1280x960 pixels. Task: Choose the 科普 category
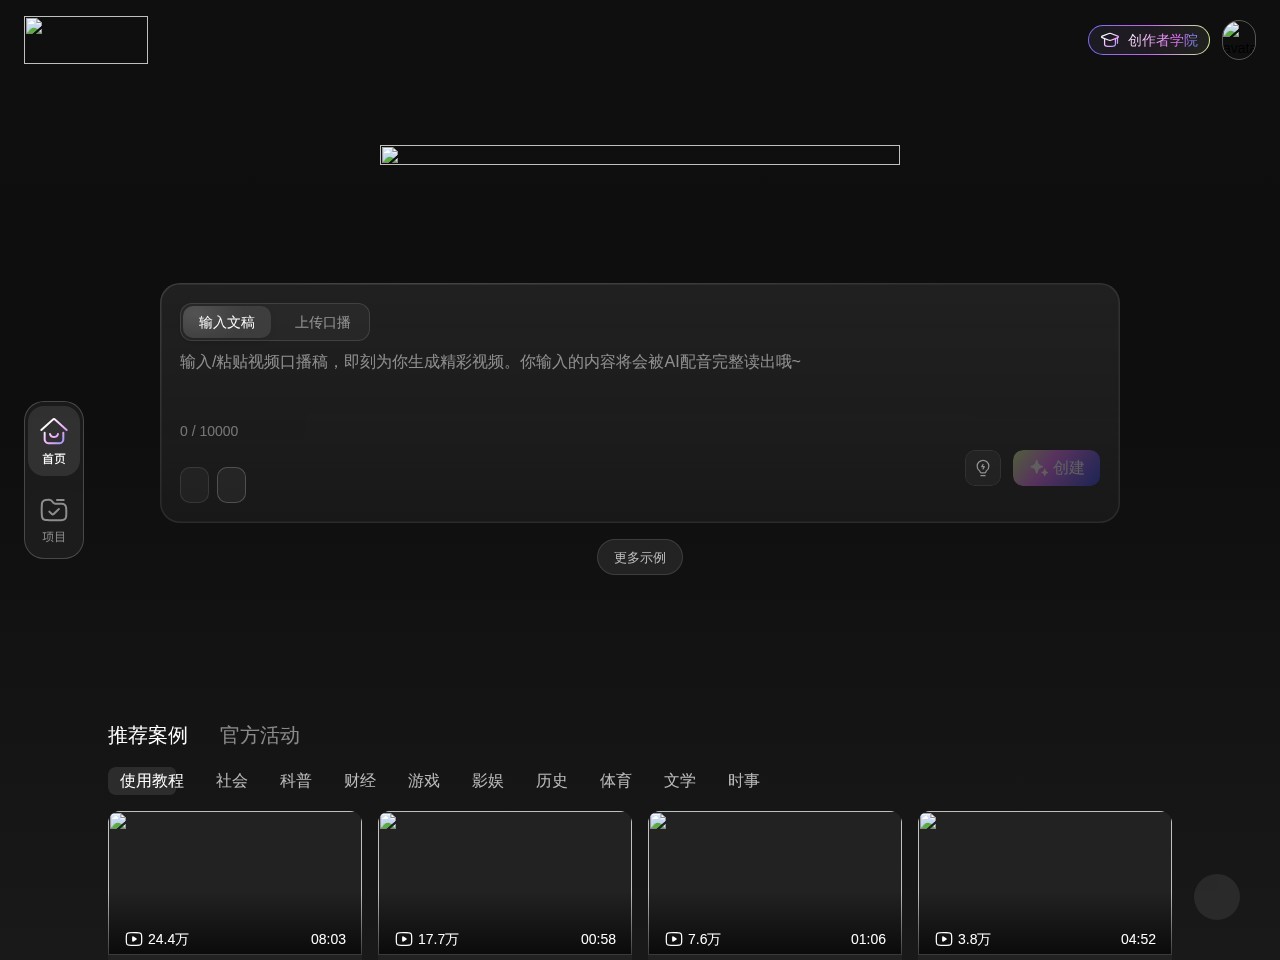click(296, 781)
